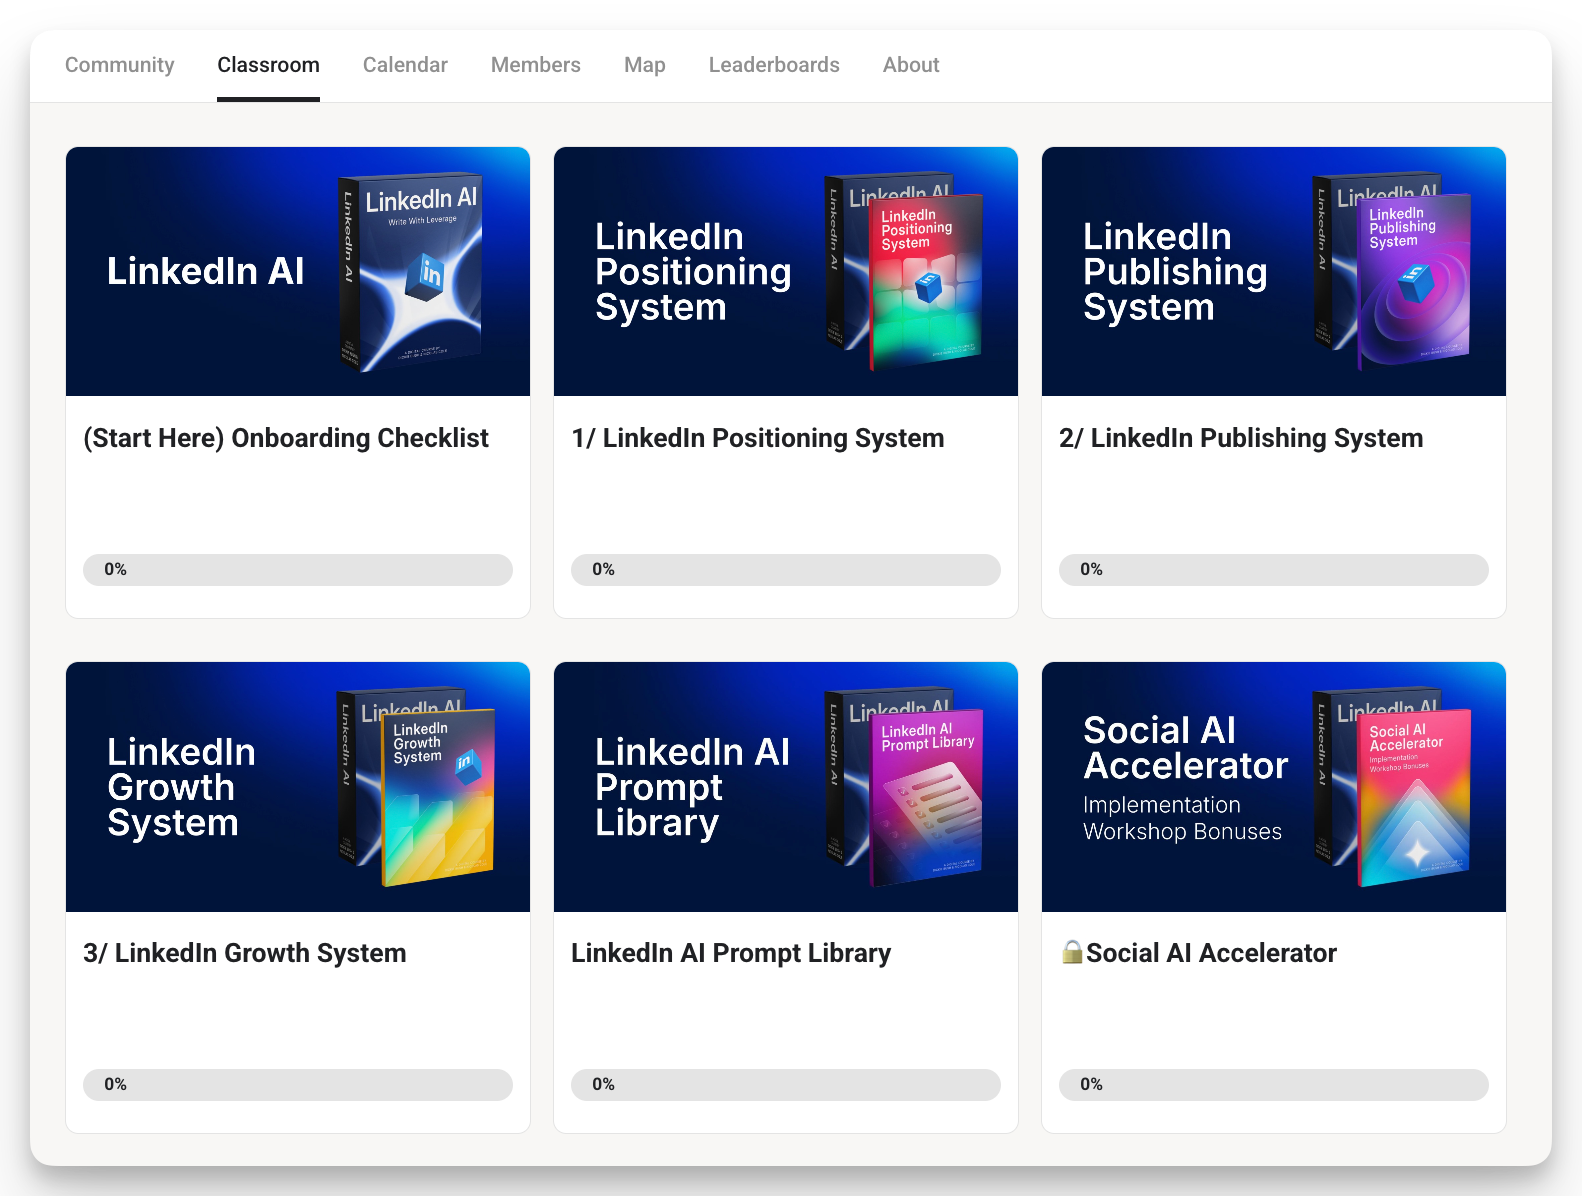The width and height of the screenshot is (1582, 1196).
Task: Click the LinkedIn AI onboarding course thumbnail
Action: 298,271
